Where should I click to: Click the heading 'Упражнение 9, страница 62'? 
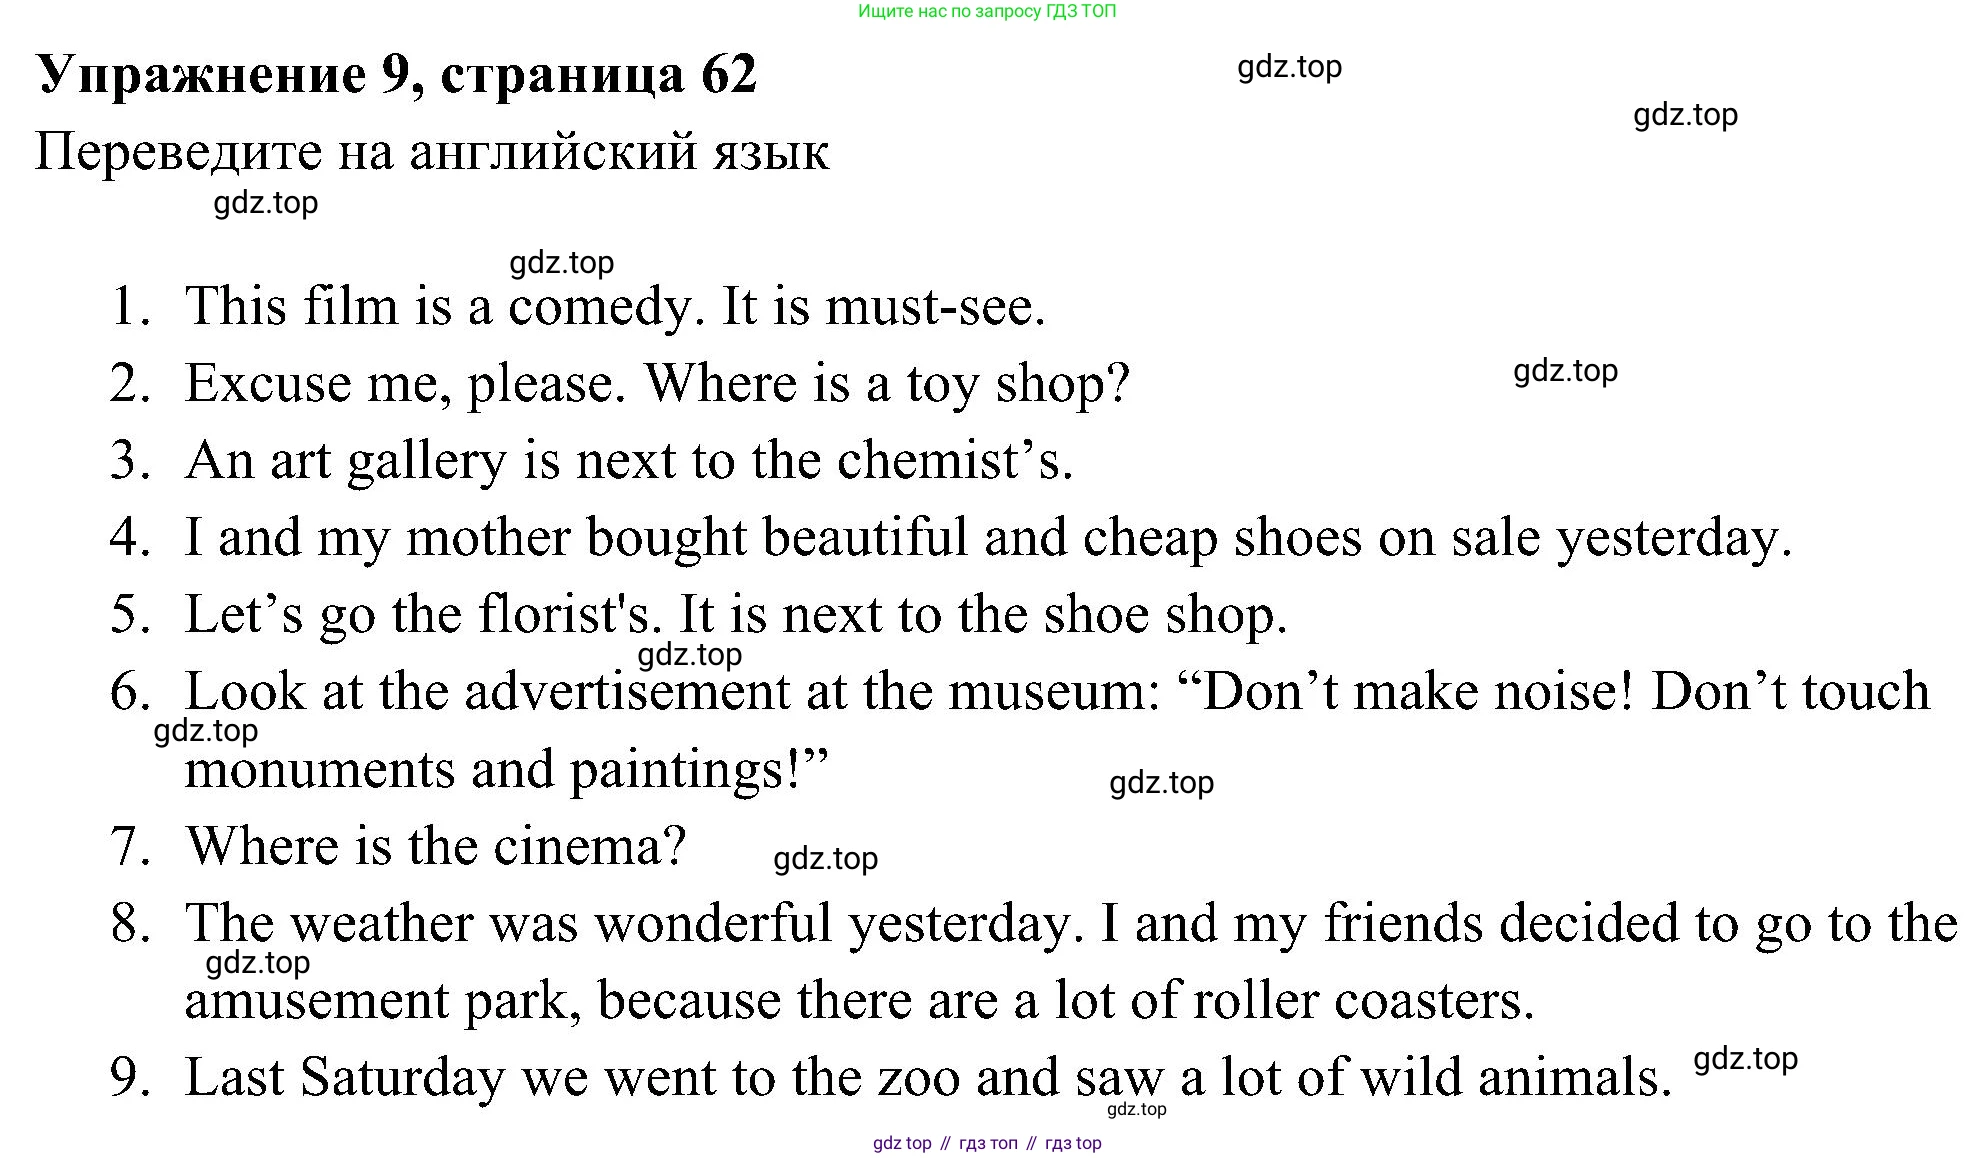396,75
